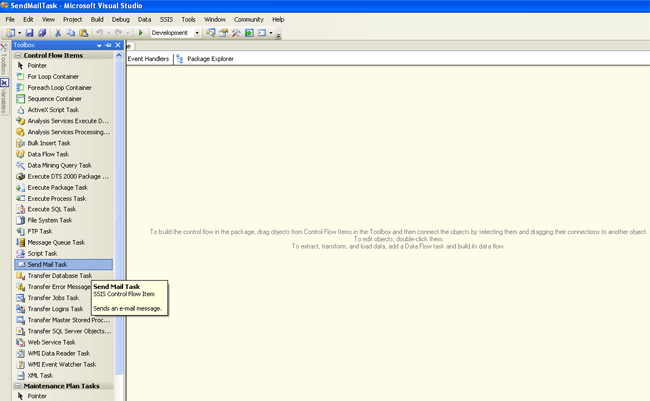Viewport: 650px width, 401px height.
Task: Click the Redo toolbar icon
Action: 119,33
